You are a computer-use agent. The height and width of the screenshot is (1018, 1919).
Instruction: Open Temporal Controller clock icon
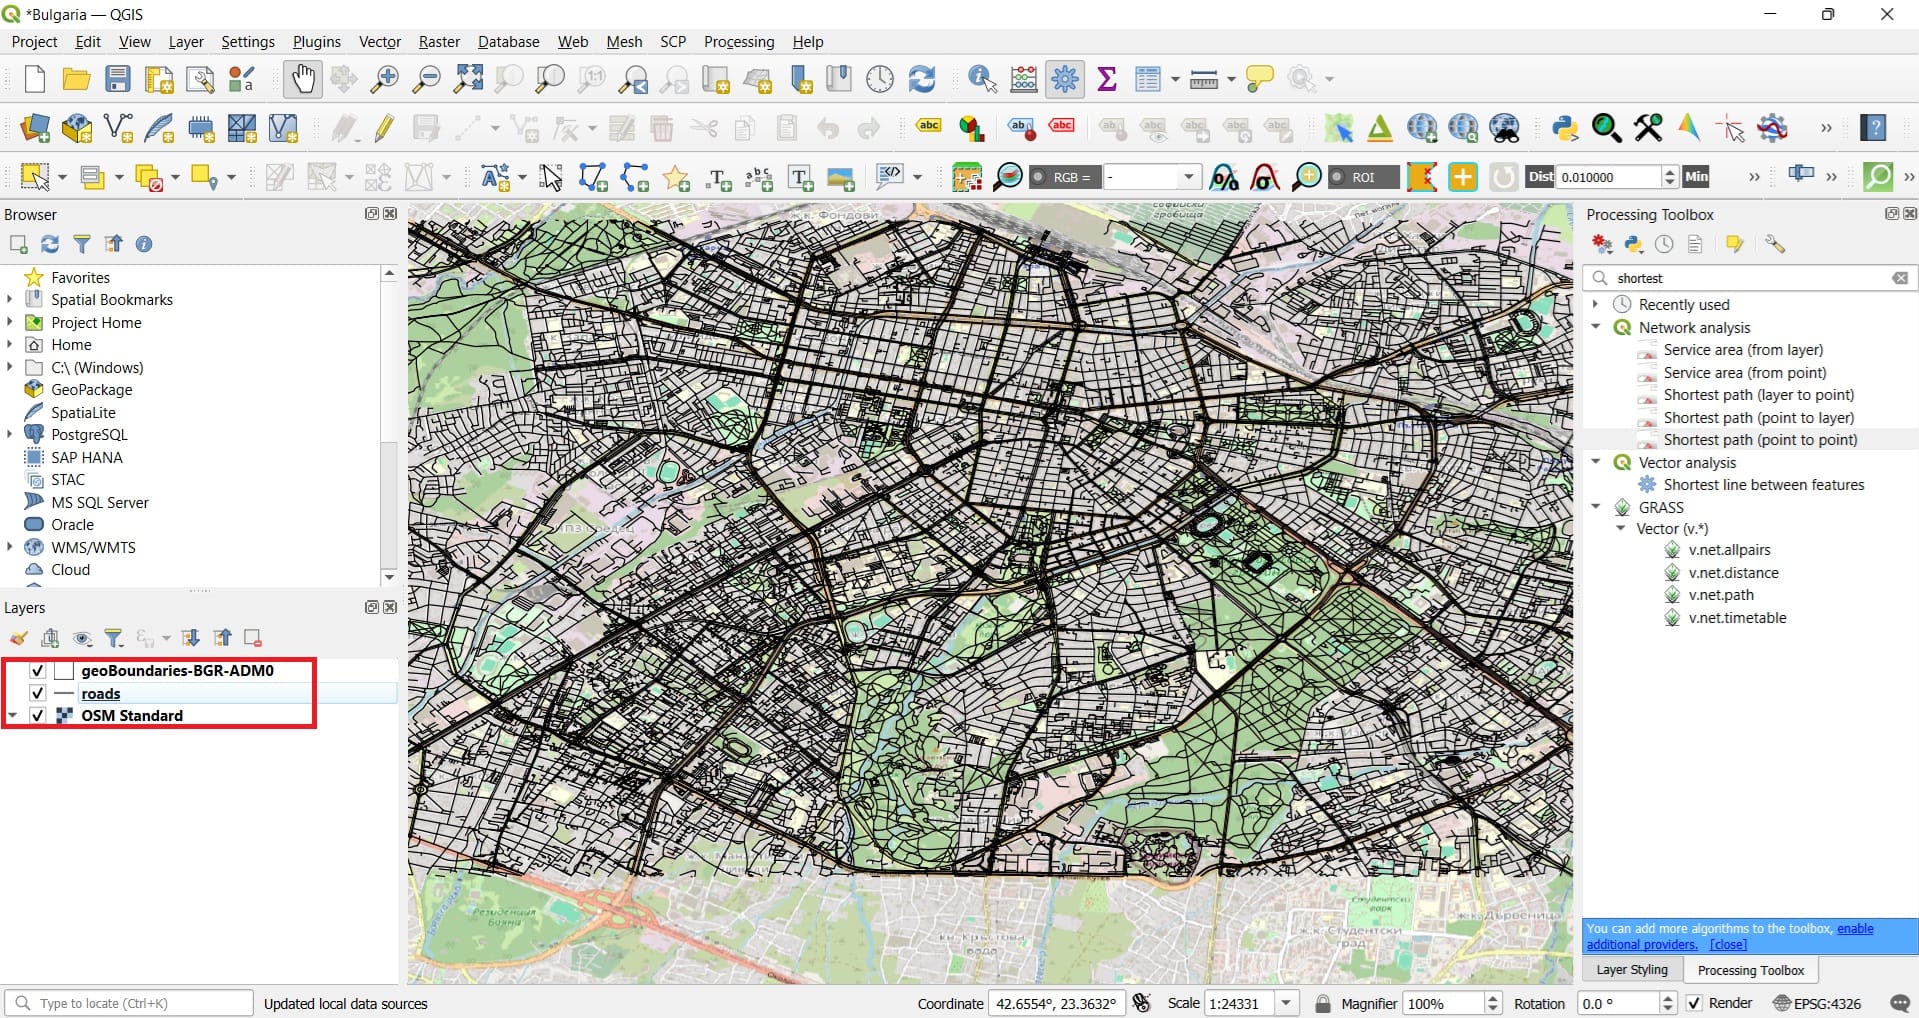(x=880, y=79)
